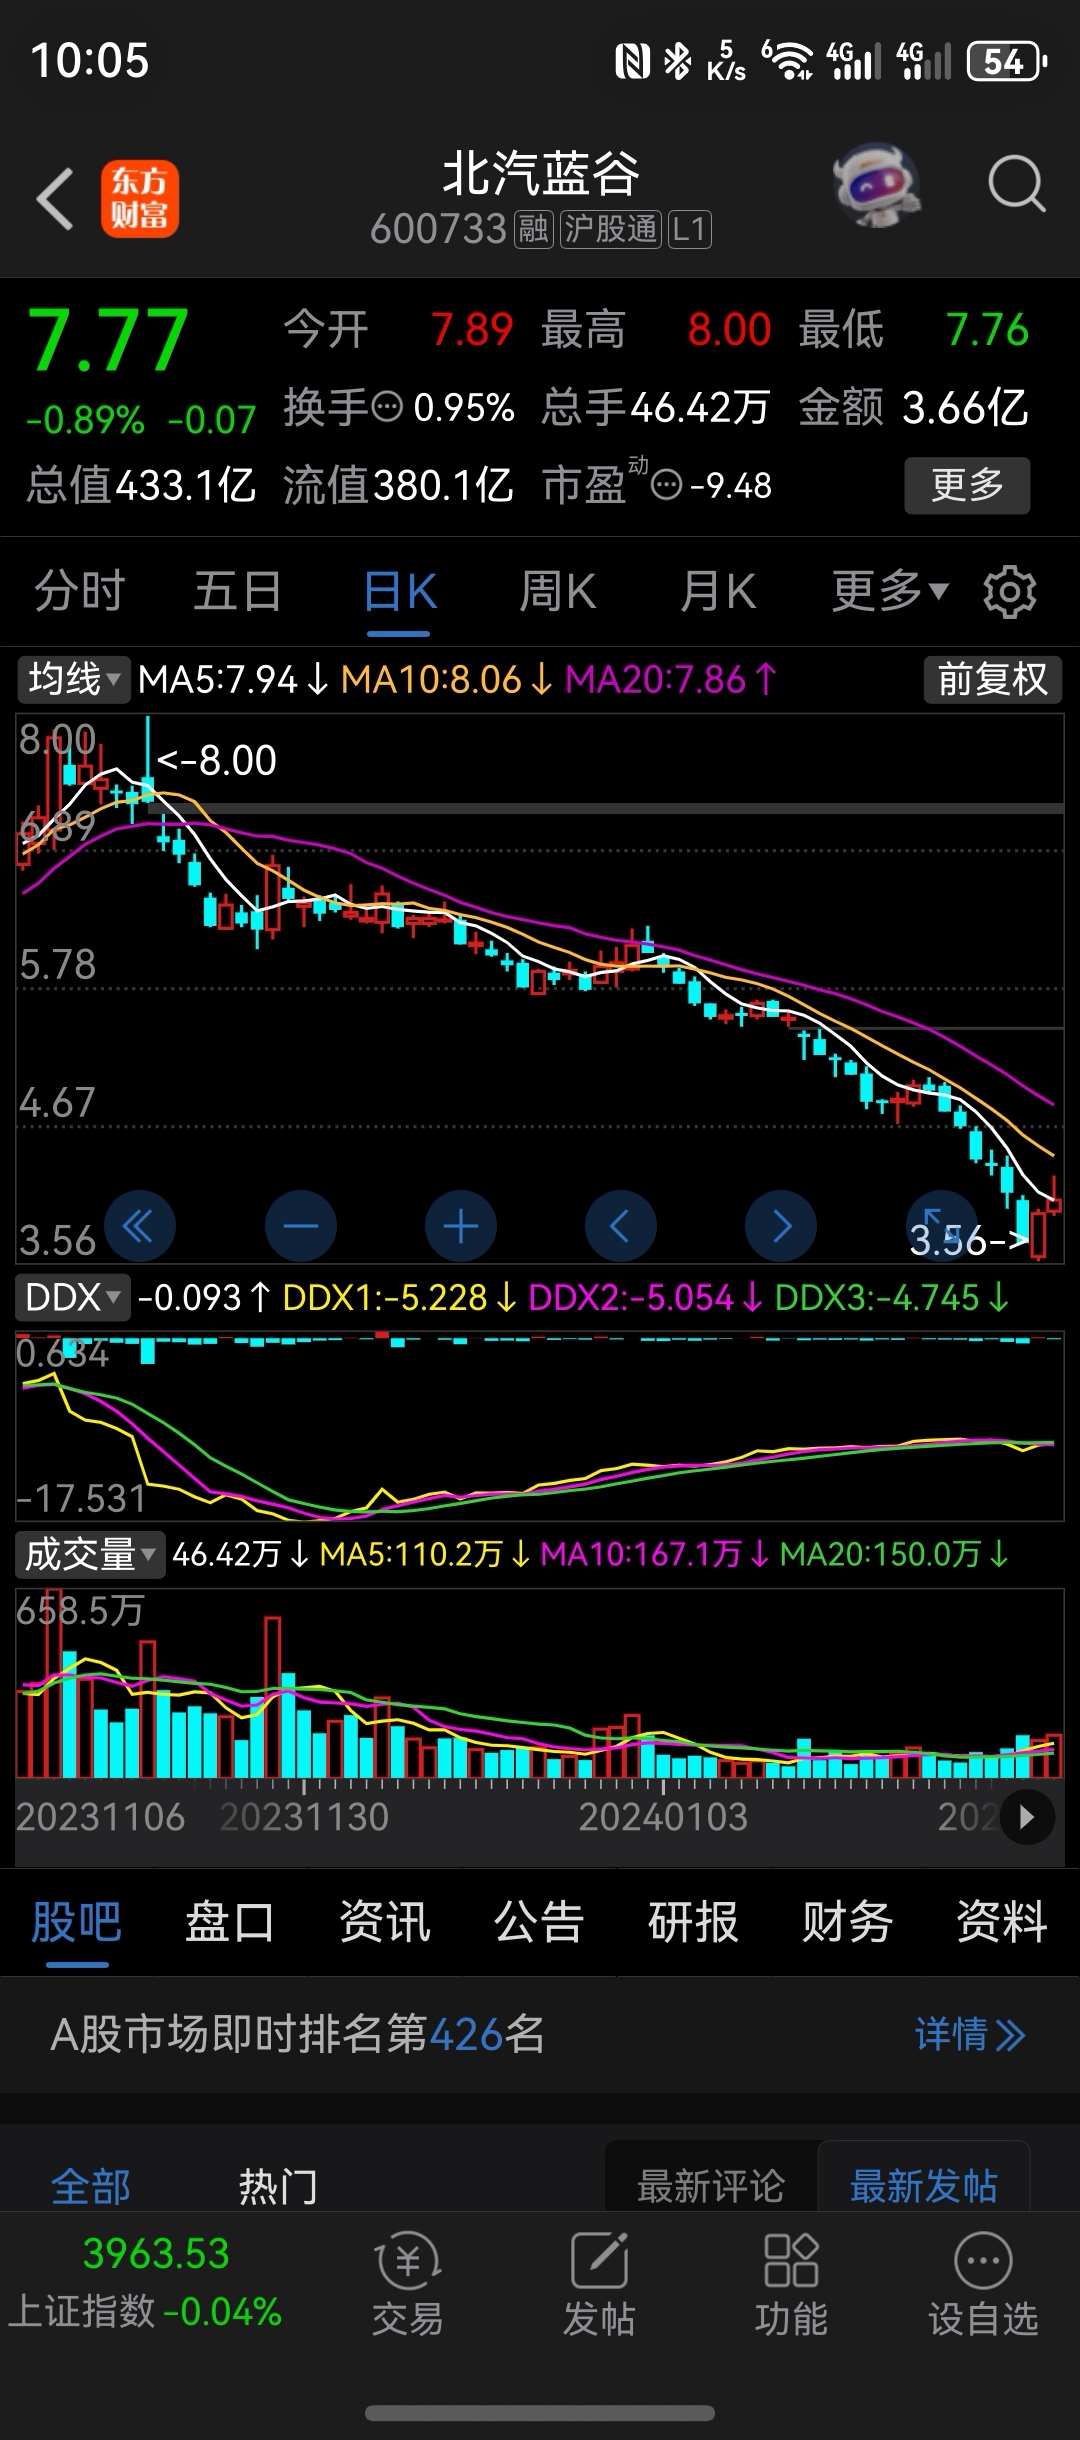Open the 研报 tab
1080x2440 pixels.
click(x=692, y=1921)
